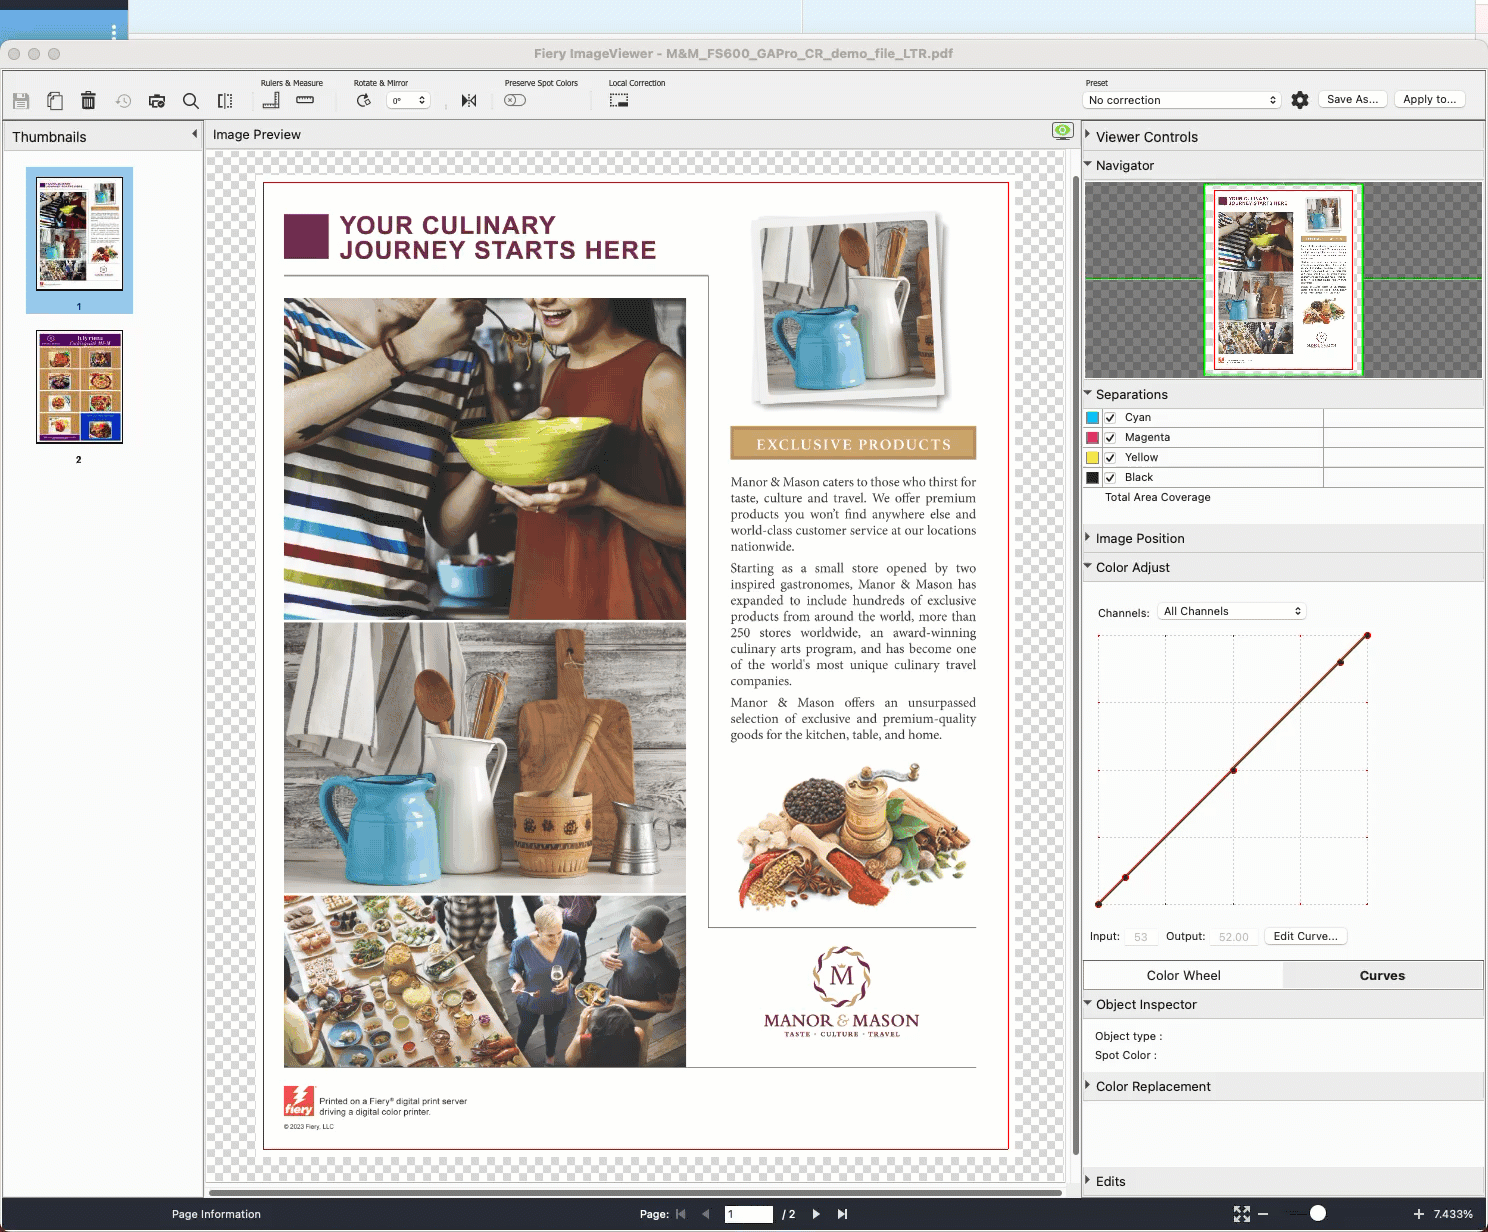Select page 2 thumbnail
Screen dimensions: 1488x1232
pyautogui.click(x=79, y=387)
